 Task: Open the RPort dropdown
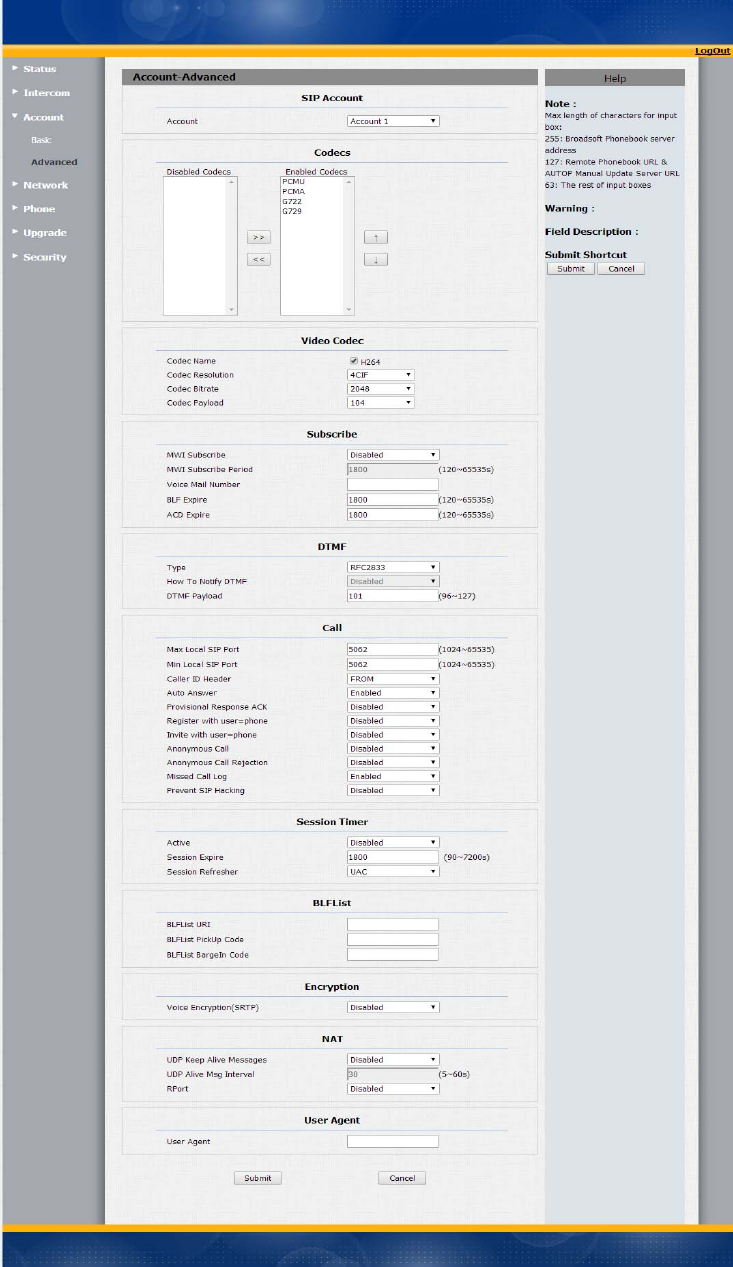coord(393,1089)
